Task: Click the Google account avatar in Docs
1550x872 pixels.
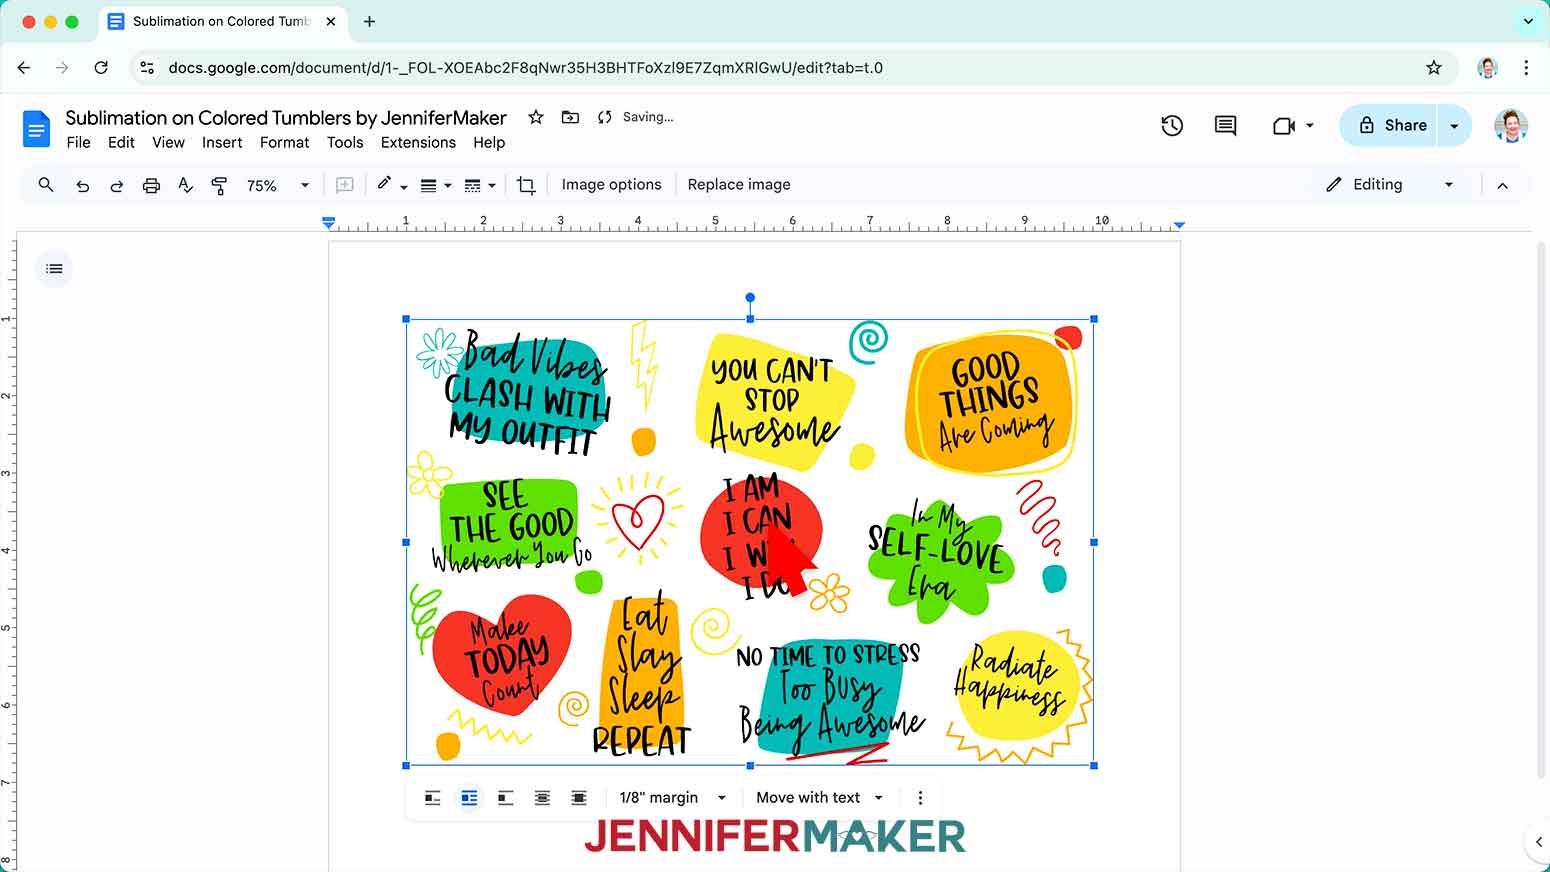Action: tap(1510, 126)
